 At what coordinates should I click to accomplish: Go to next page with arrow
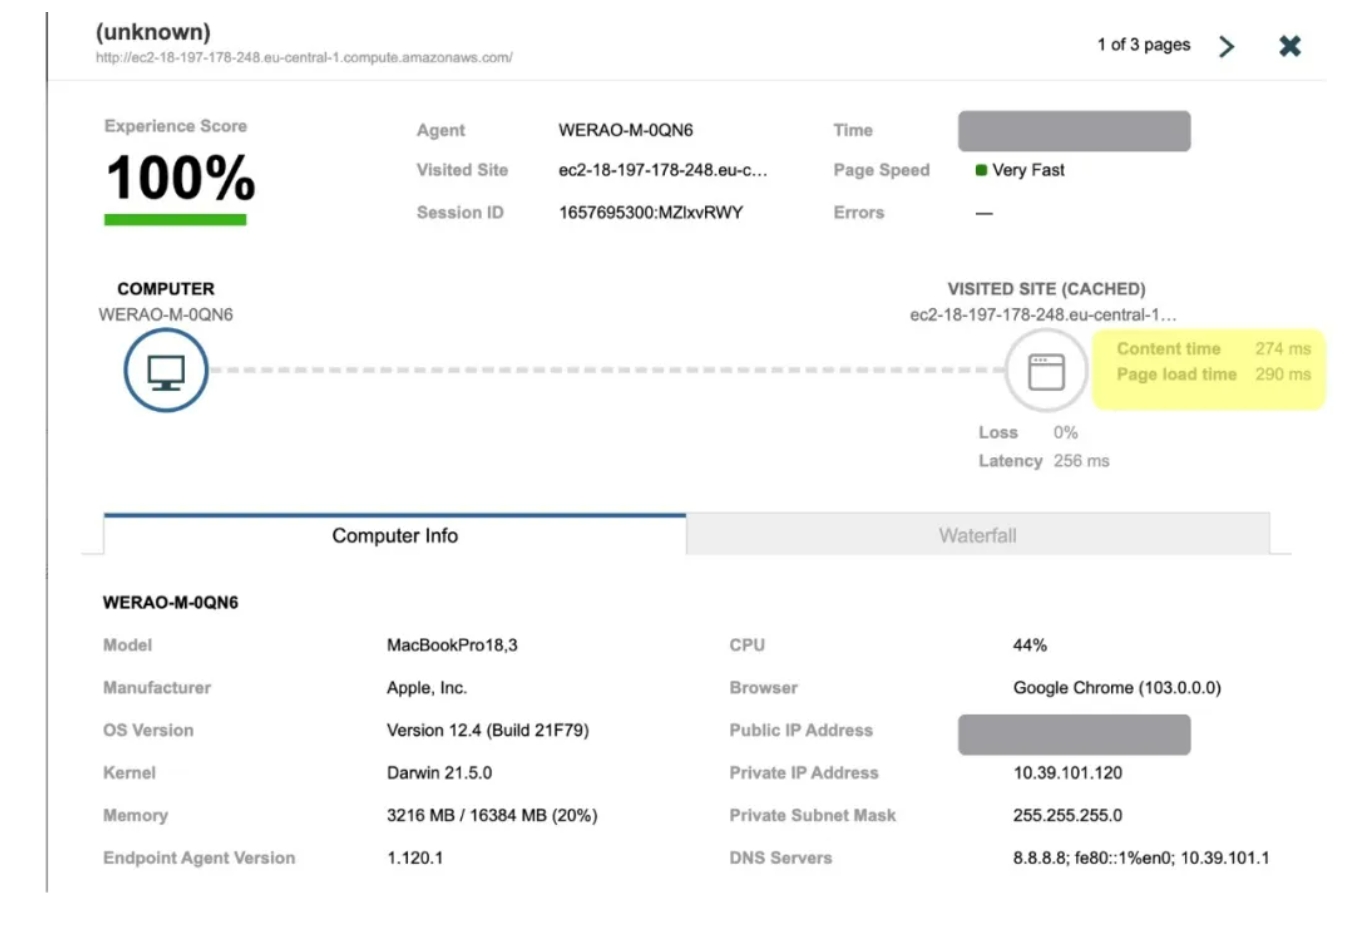coord(1227,46)
